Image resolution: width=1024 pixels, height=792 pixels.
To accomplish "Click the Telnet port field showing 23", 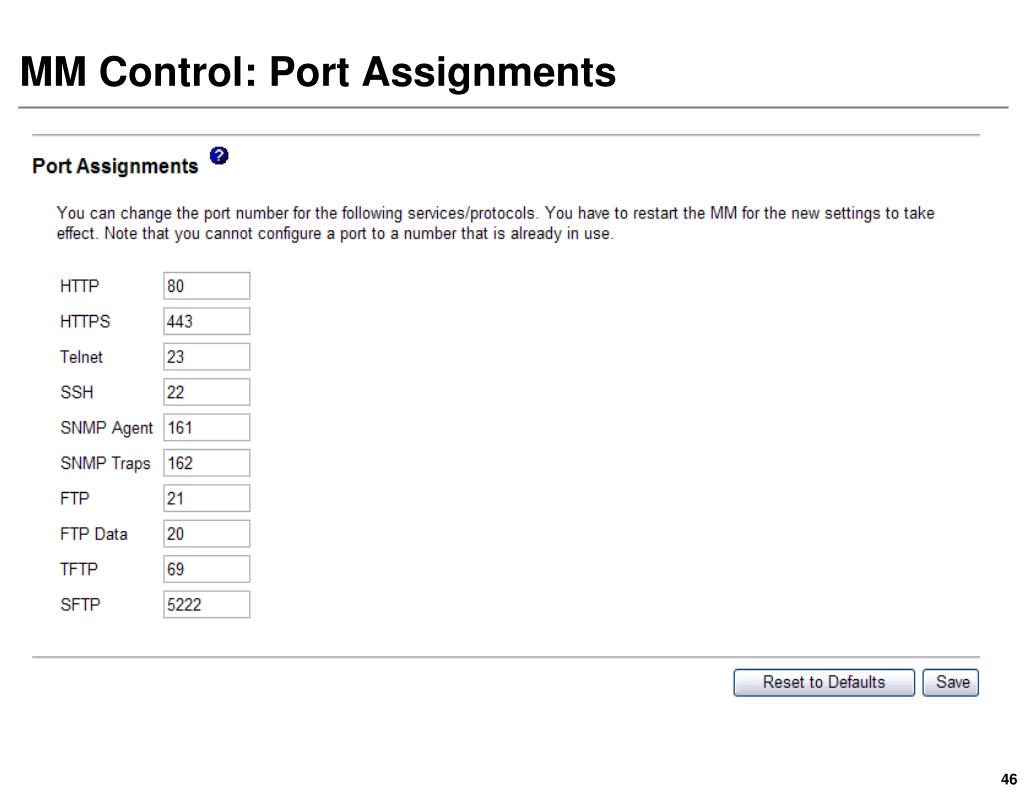I will pos(206,356).
